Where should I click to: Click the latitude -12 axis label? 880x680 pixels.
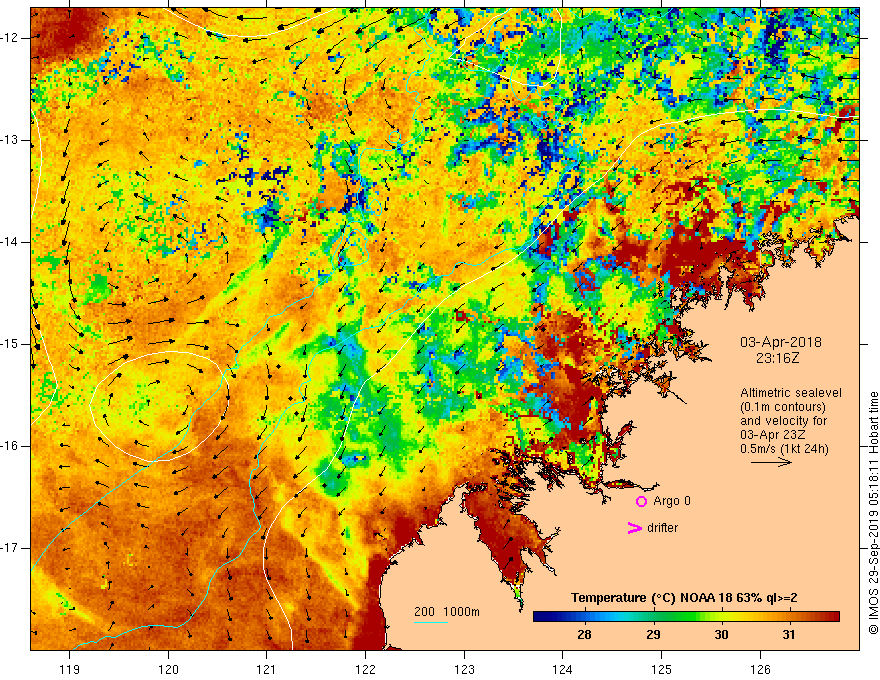10,38
